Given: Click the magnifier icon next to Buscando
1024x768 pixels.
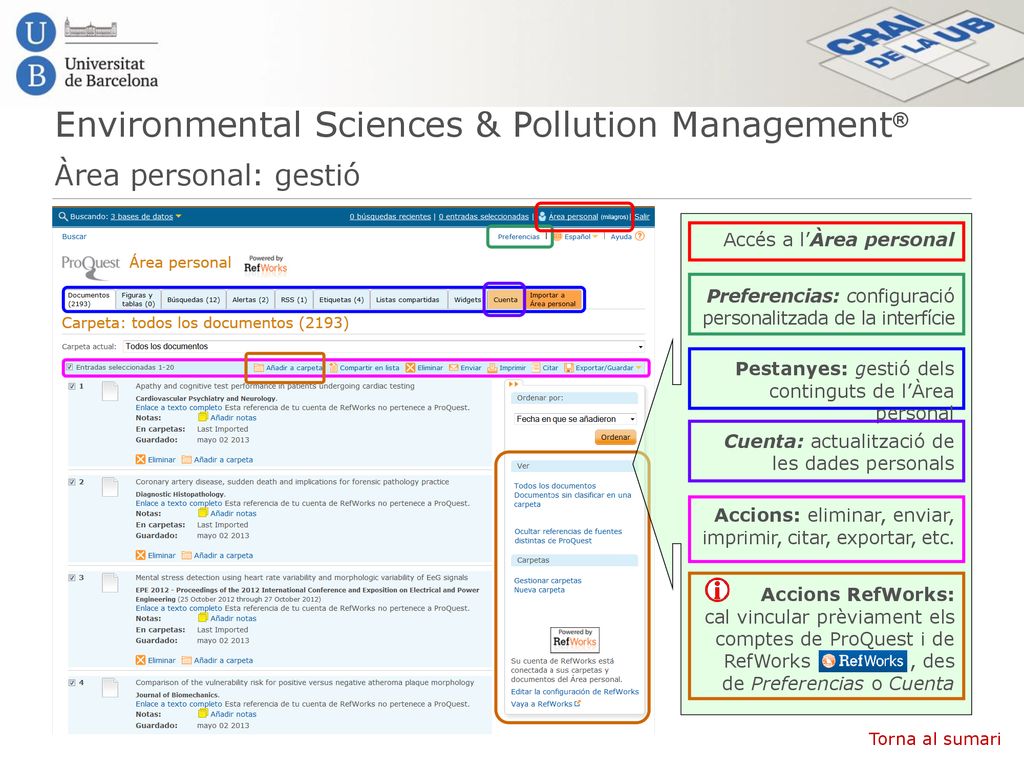Looking at the screenshot, I should (x=63, y=216).
